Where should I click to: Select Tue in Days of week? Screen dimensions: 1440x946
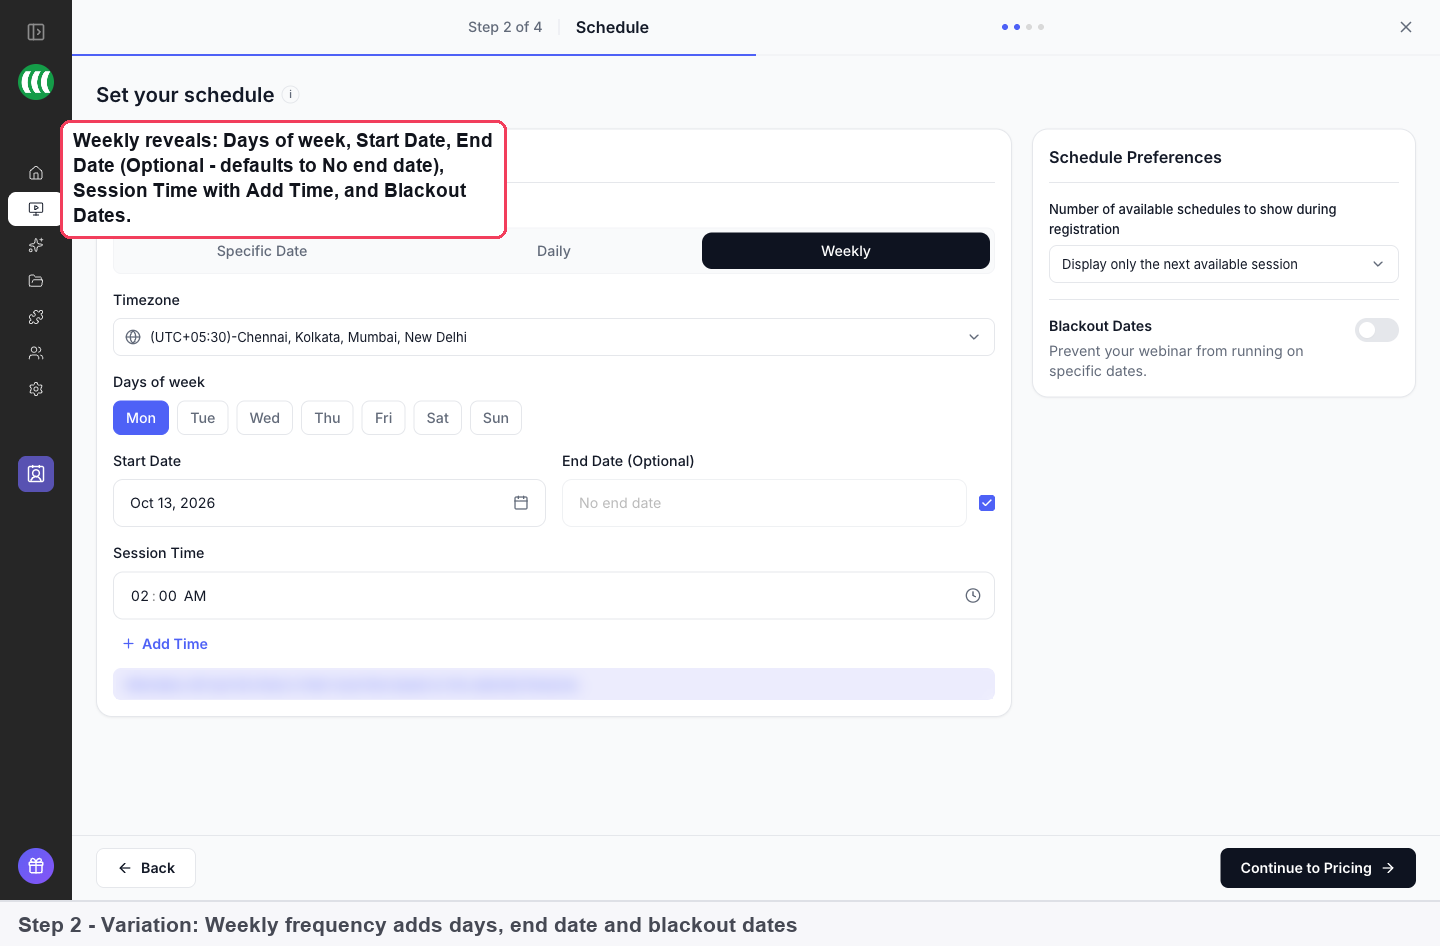(x=203, y=418)
